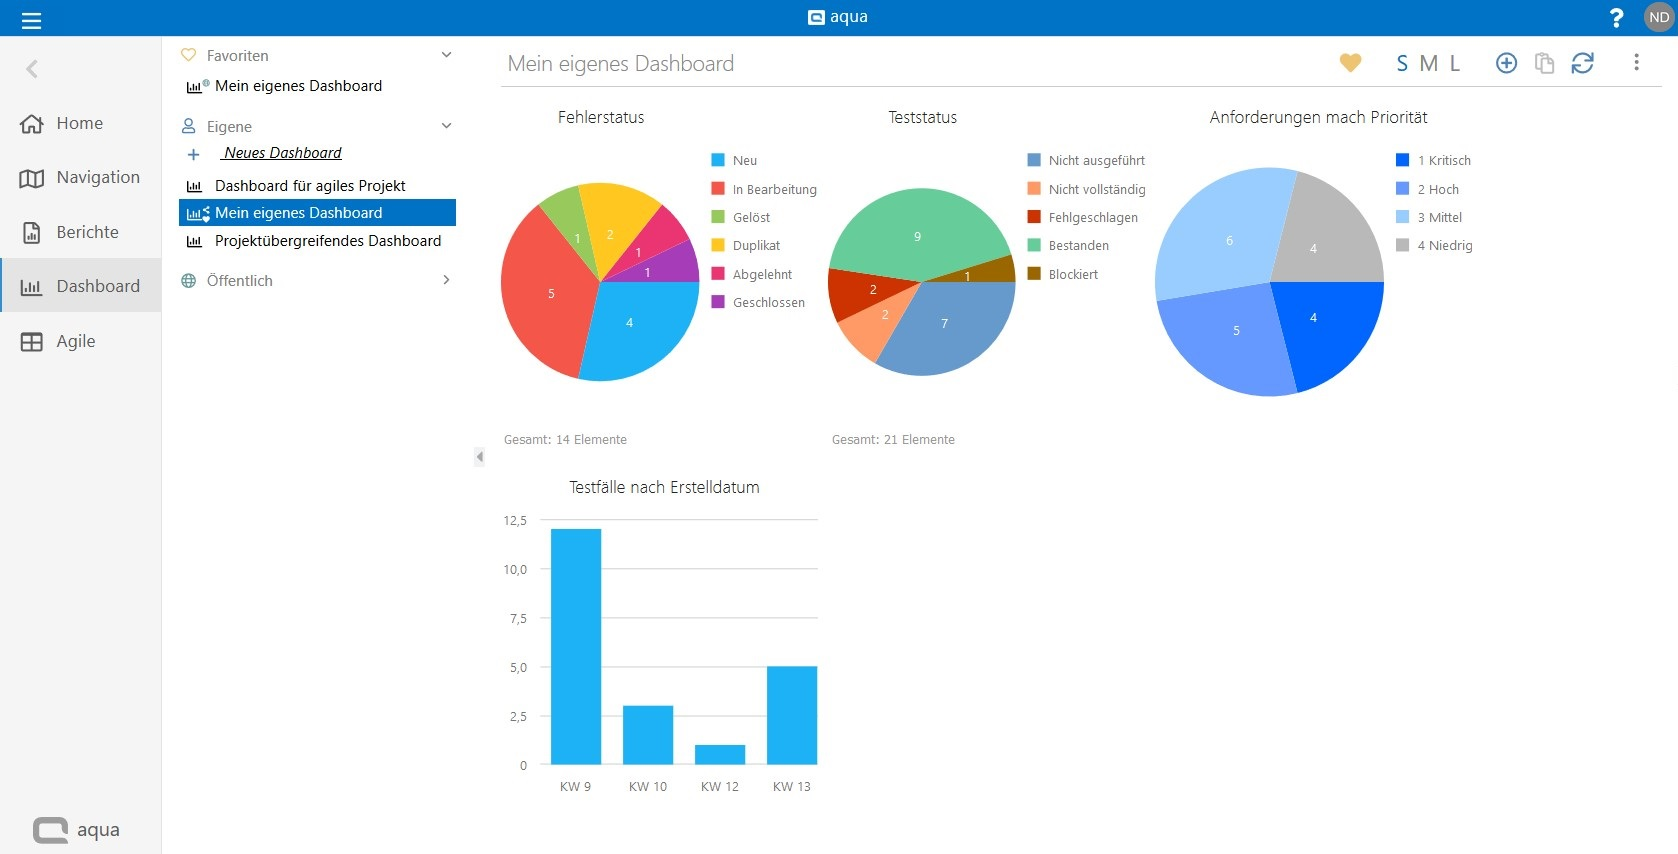This screenshot has height=854, width=1678.
Task: Refresh the dashboard
Action: pyautogui.click(x=1582, y=63)
